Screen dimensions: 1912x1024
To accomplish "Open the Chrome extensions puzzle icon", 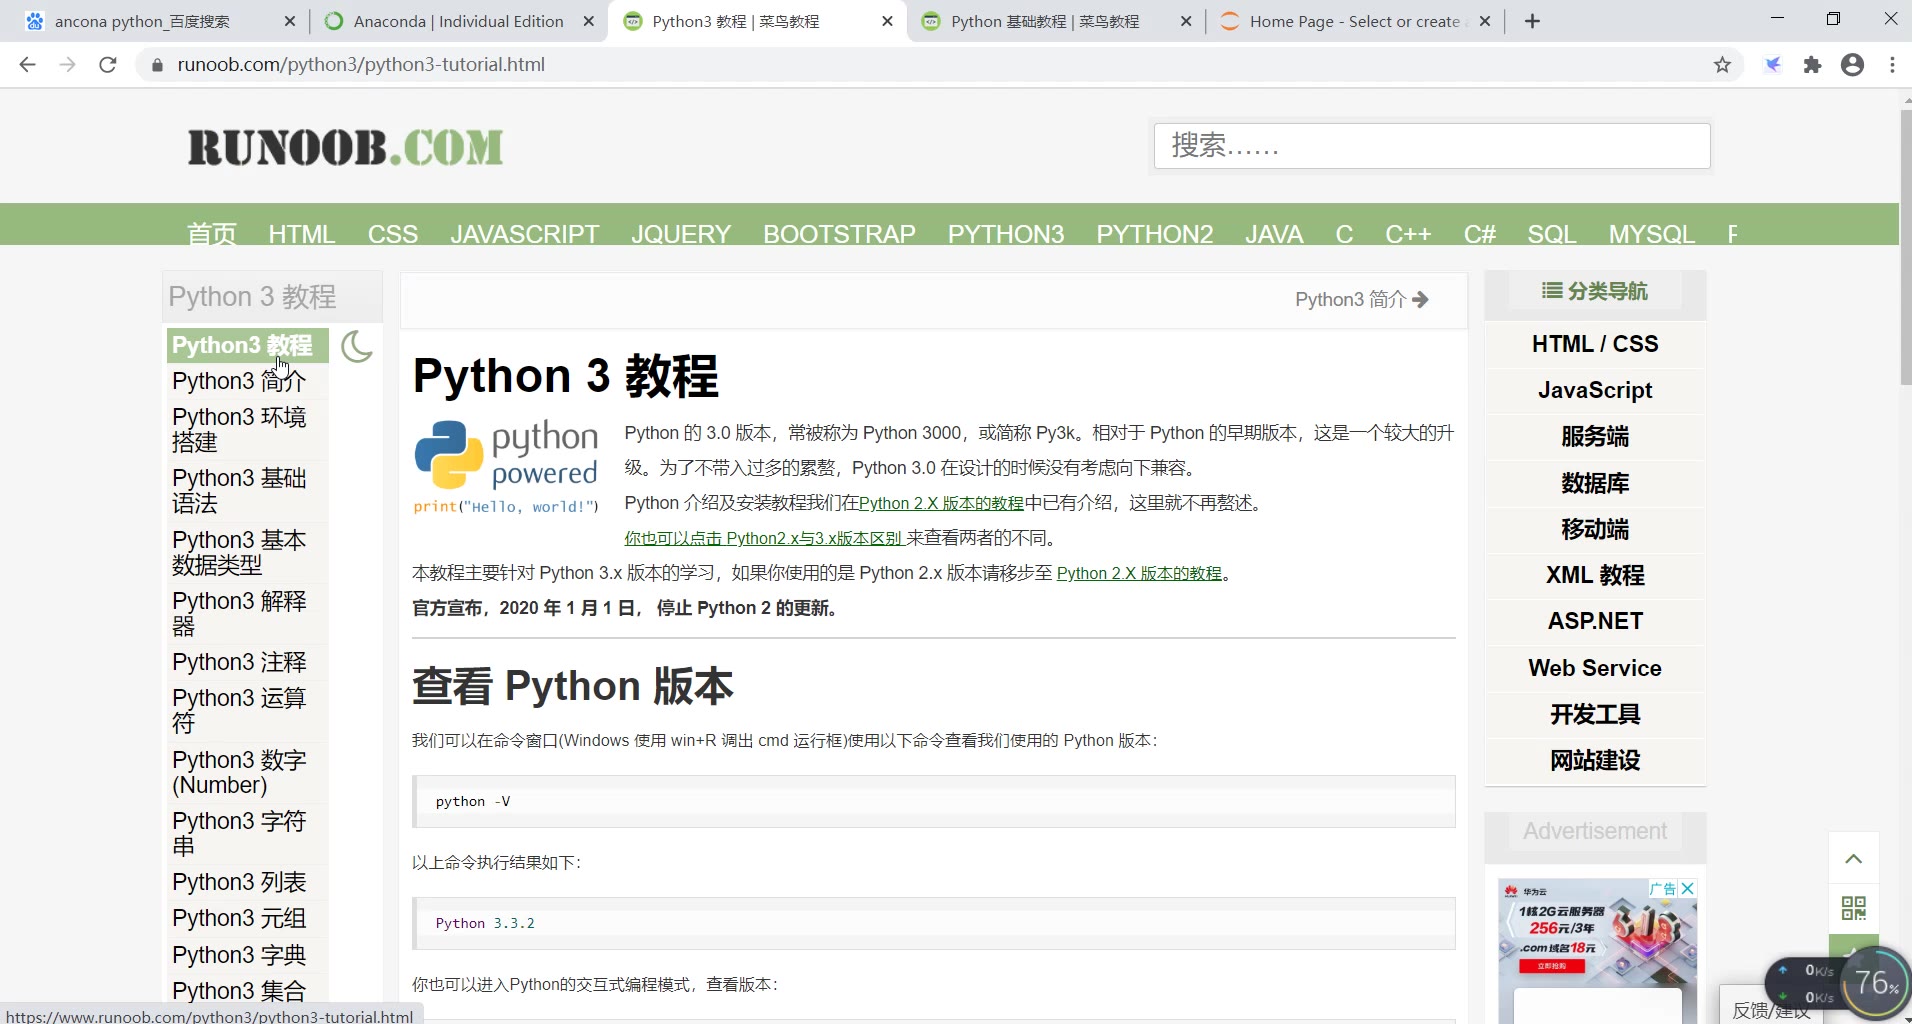I will pos(1813,64).
